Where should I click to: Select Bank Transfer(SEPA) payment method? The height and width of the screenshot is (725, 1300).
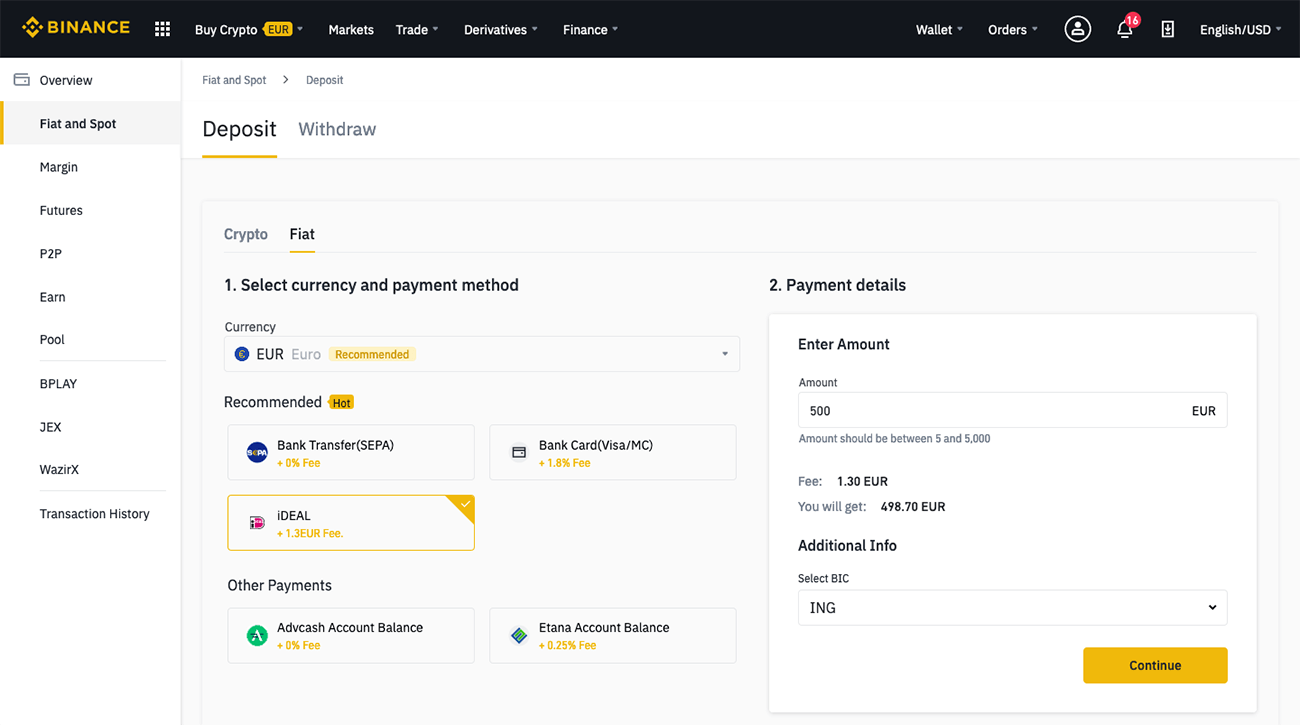point(351,452)
